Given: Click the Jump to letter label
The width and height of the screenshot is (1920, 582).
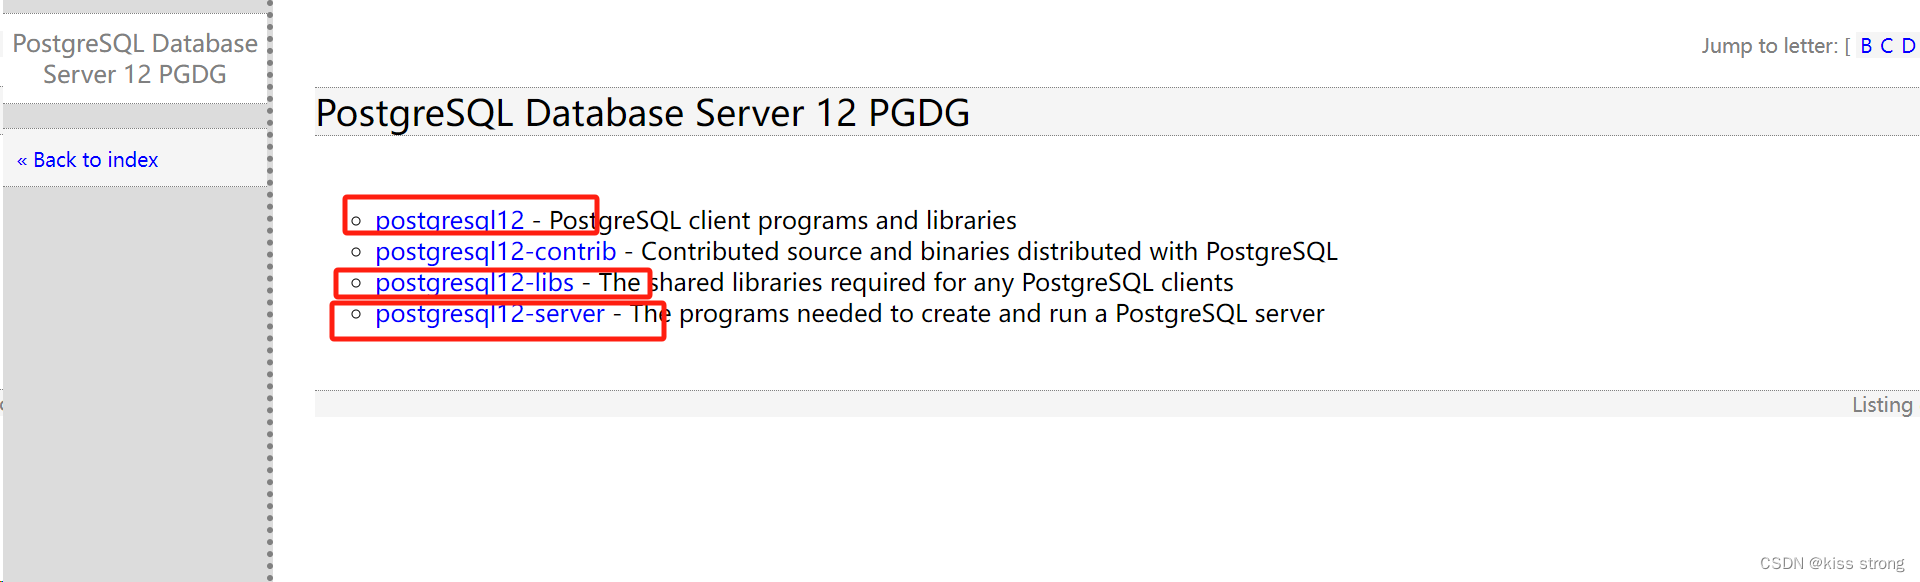Looking at the screenshot, I should (x=1770, y=45).
